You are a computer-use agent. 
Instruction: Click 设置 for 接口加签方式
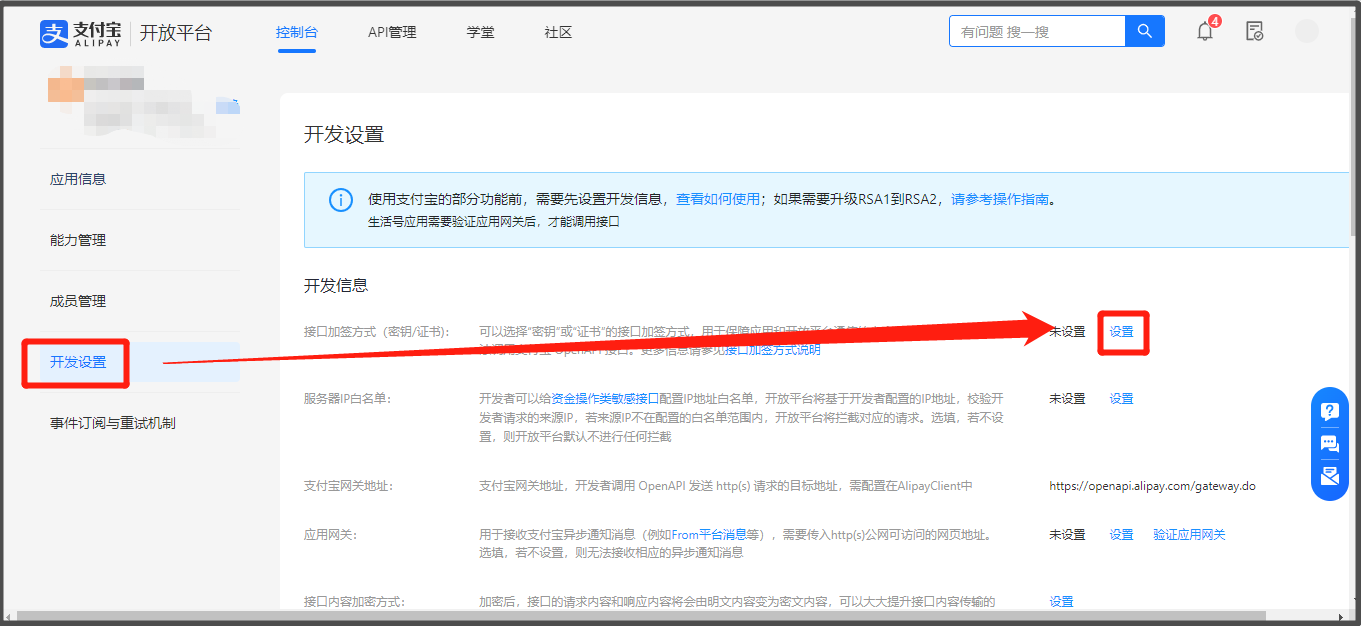(1122, 332)
